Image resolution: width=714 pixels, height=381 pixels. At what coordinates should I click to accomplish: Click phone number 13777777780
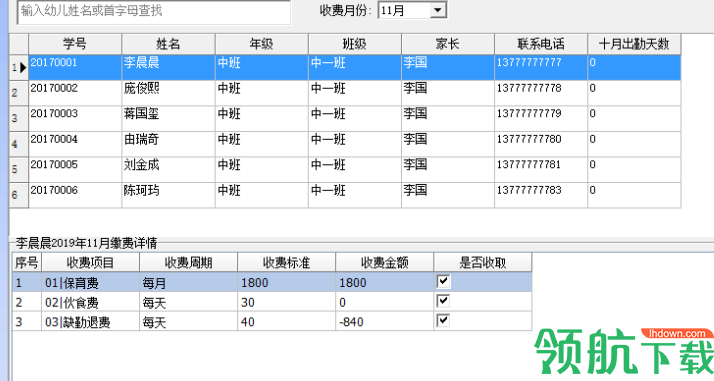click(541, 144)
